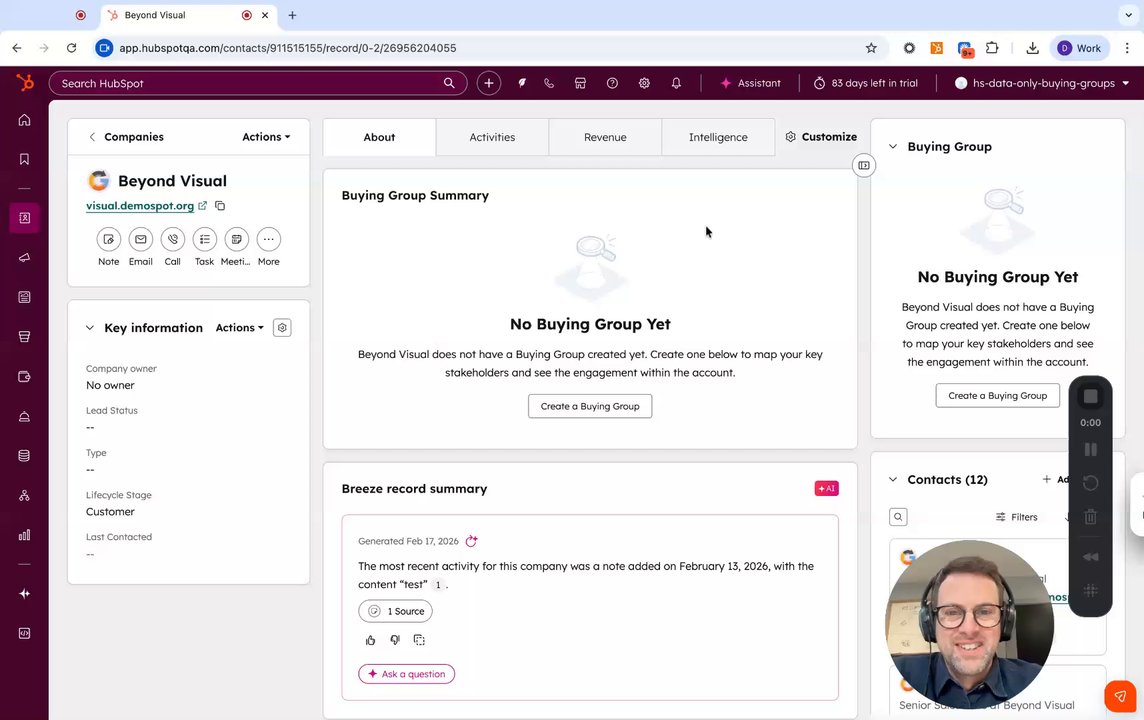This screenshot has height=720, width=1144.
Task: Open the Reporting bar-chart sidebar icon
Action: tap(24, 535)
